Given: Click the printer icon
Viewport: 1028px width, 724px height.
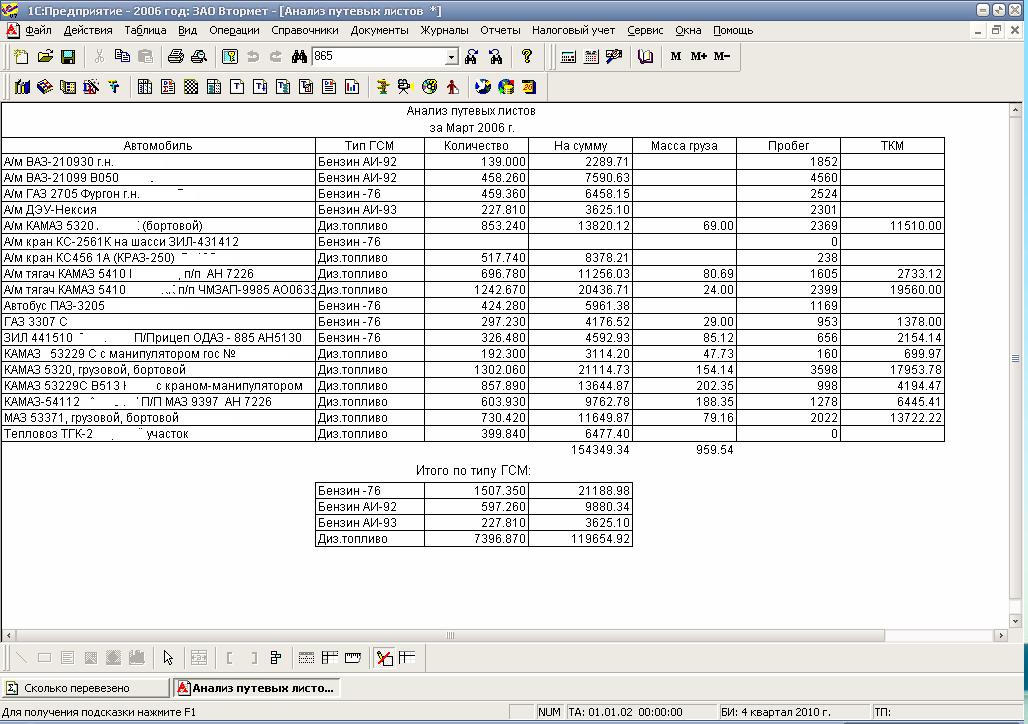Looking at the screenshot, I should [175, 57].
